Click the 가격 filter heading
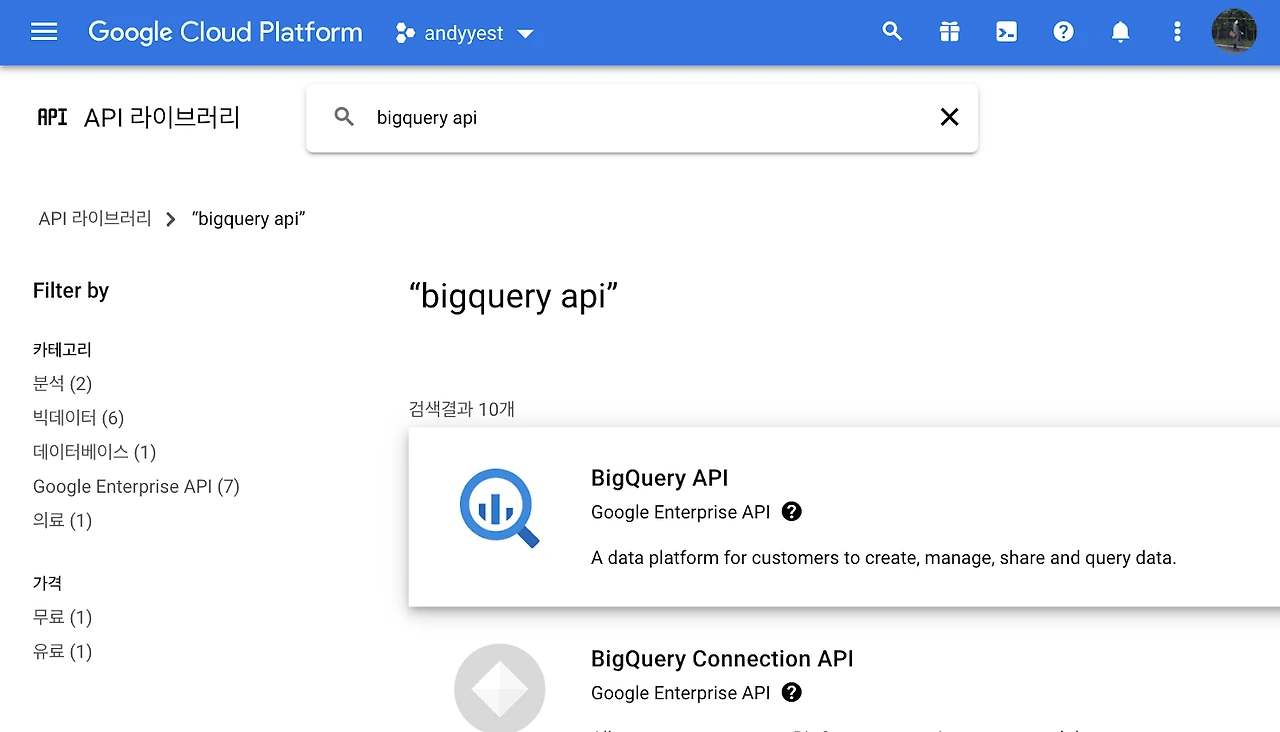Image resolution: width=1280 pixels, height=732 pixels. pos(47,583)
